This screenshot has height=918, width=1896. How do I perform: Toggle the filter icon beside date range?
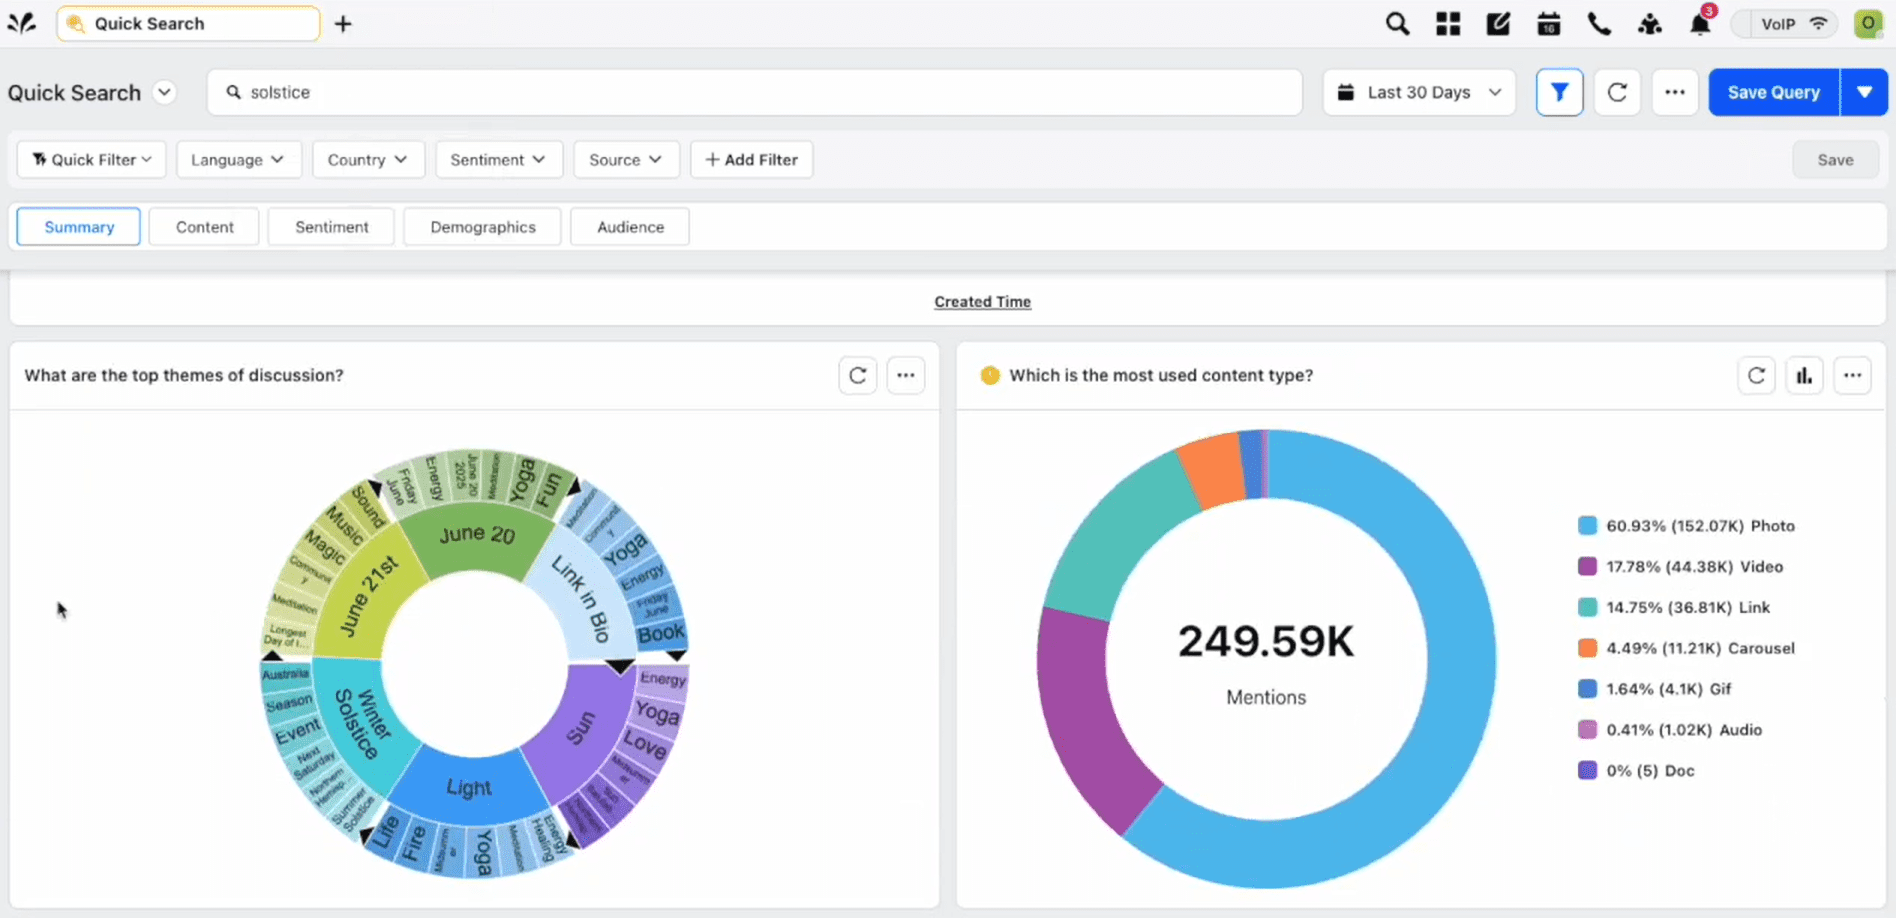coord(1559,92)
